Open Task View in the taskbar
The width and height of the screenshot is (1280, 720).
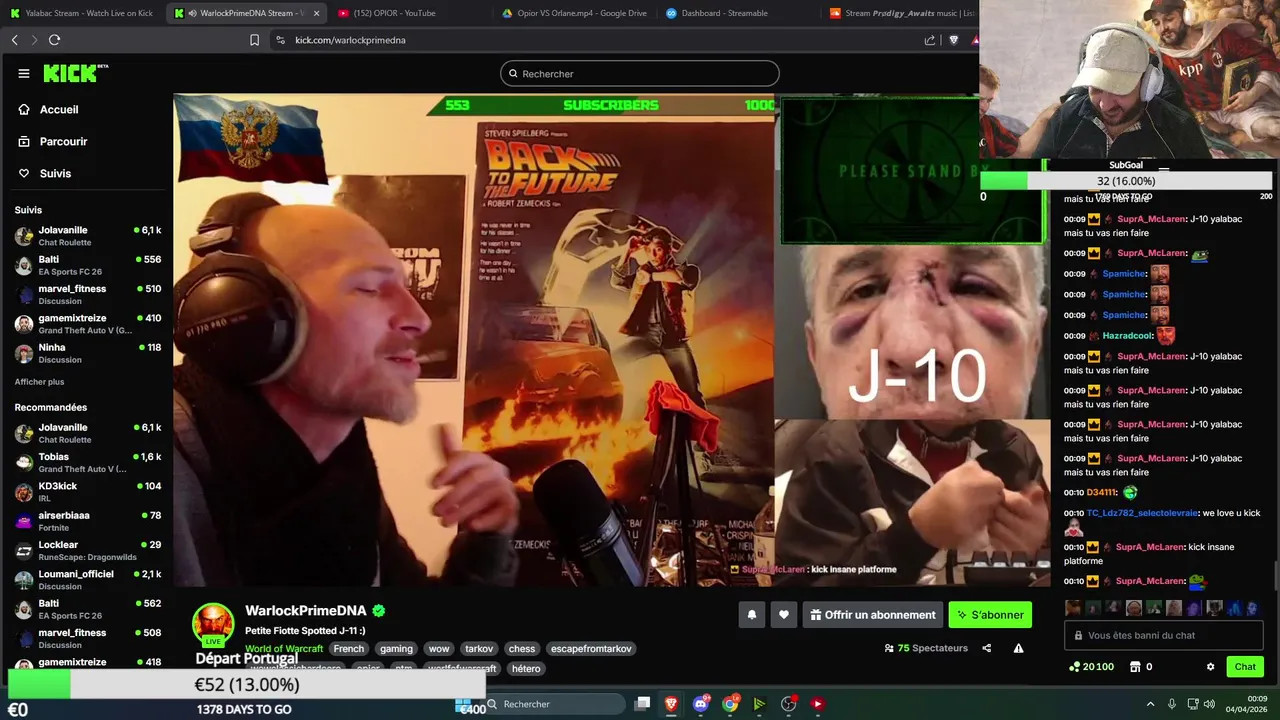tap(643, 704)
